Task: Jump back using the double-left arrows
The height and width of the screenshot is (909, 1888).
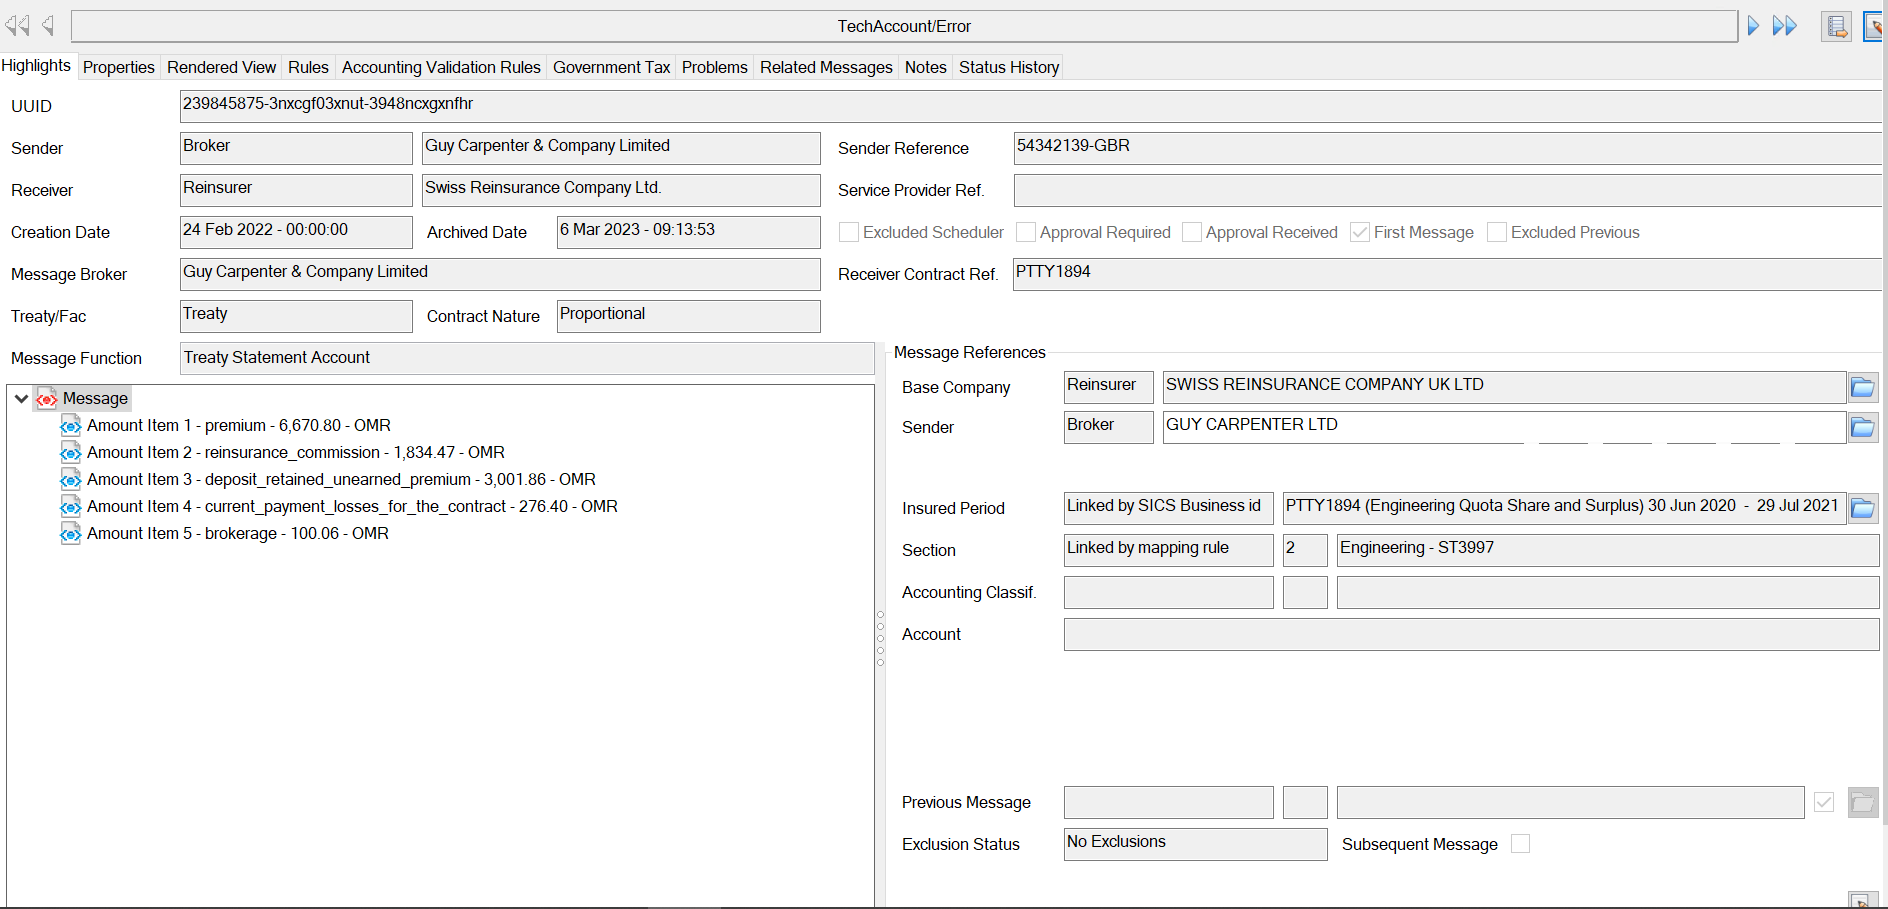Action: click(x=20, y=26)
